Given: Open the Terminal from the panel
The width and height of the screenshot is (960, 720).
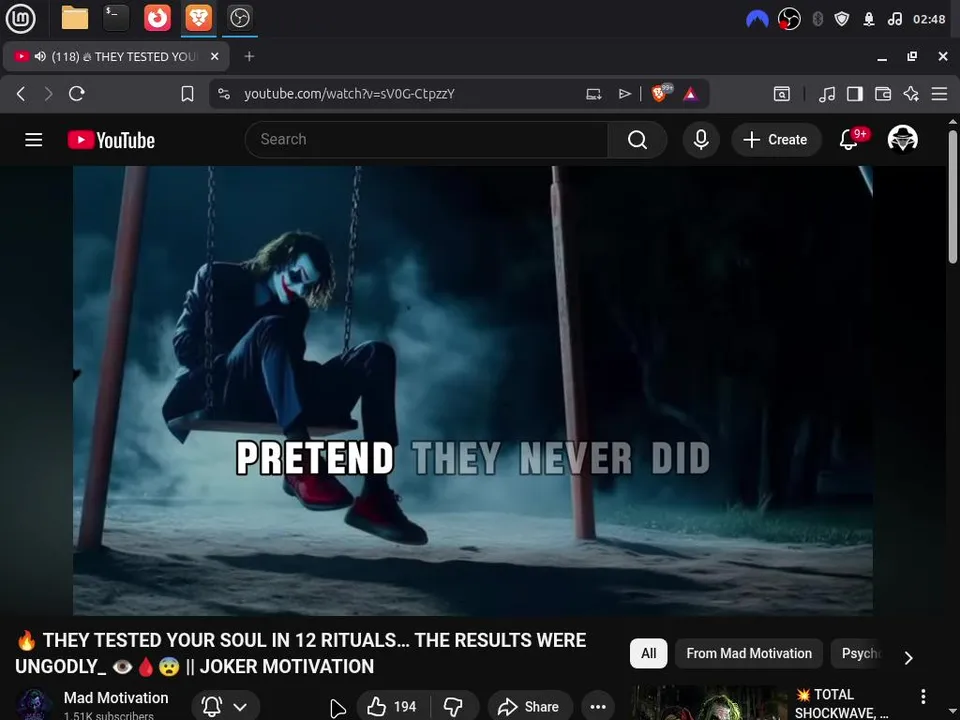Looking at the screenshot, I should click(116, 18).
